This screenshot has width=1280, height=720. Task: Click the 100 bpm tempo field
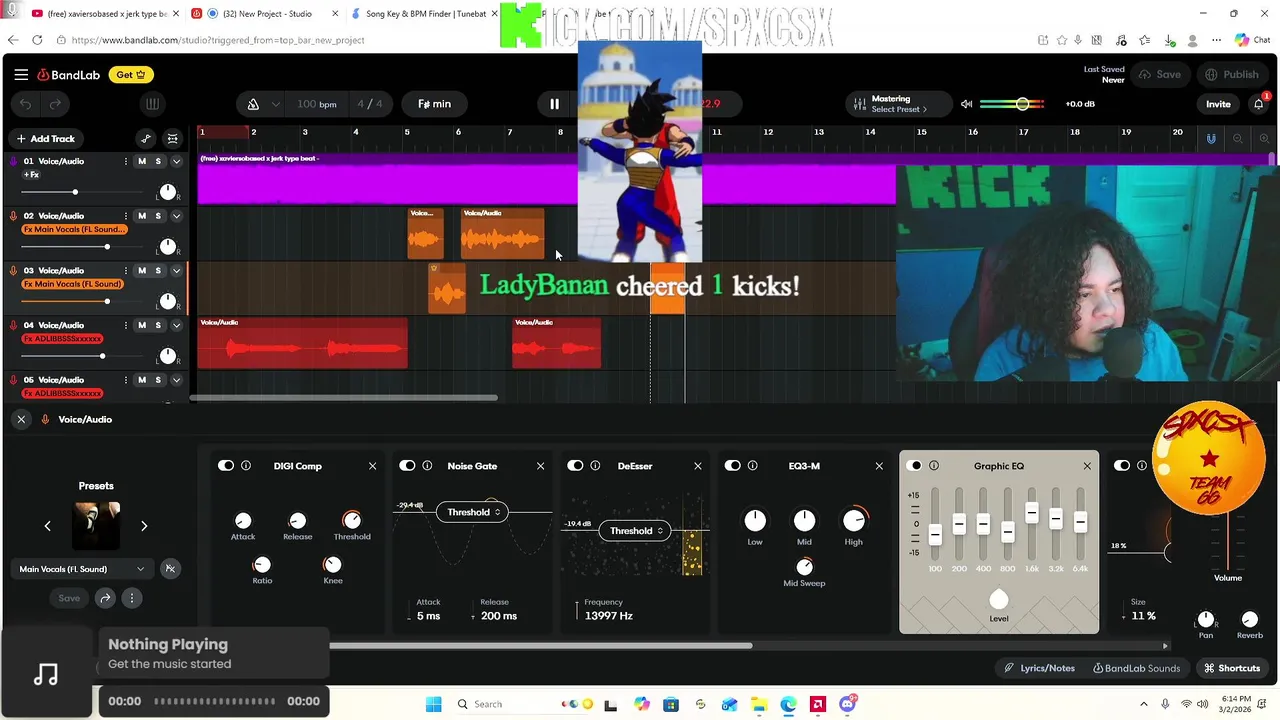pos(316,104)
